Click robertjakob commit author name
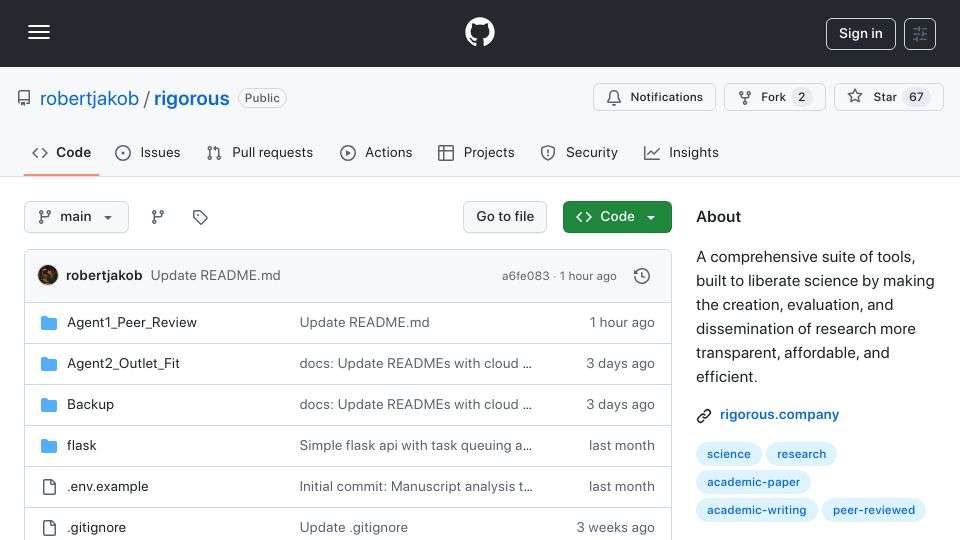Viewport: 960px width, 540px height. point(104,276)
